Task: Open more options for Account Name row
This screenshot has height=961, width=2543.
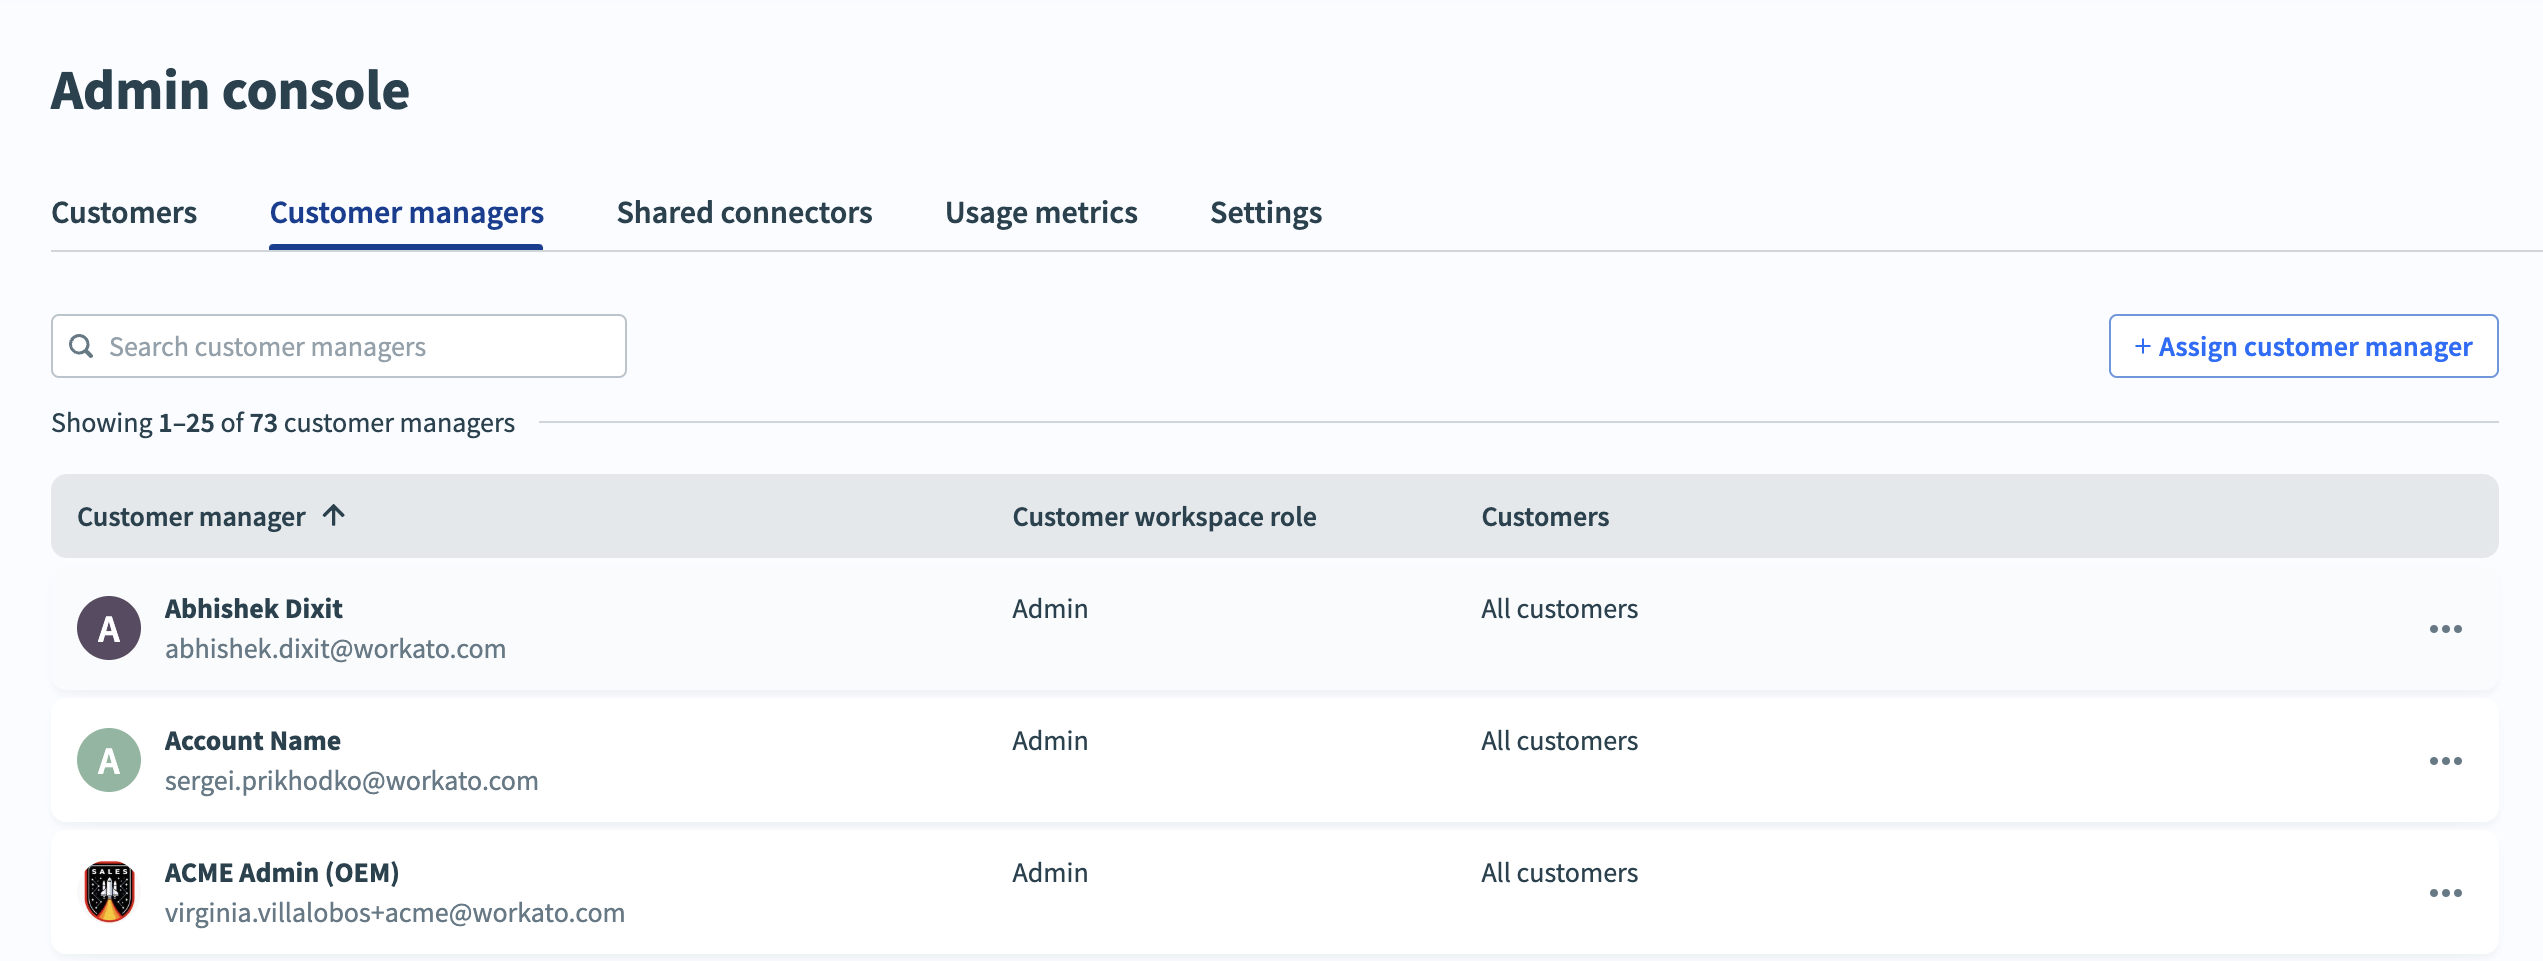Action: point(2445,761)
